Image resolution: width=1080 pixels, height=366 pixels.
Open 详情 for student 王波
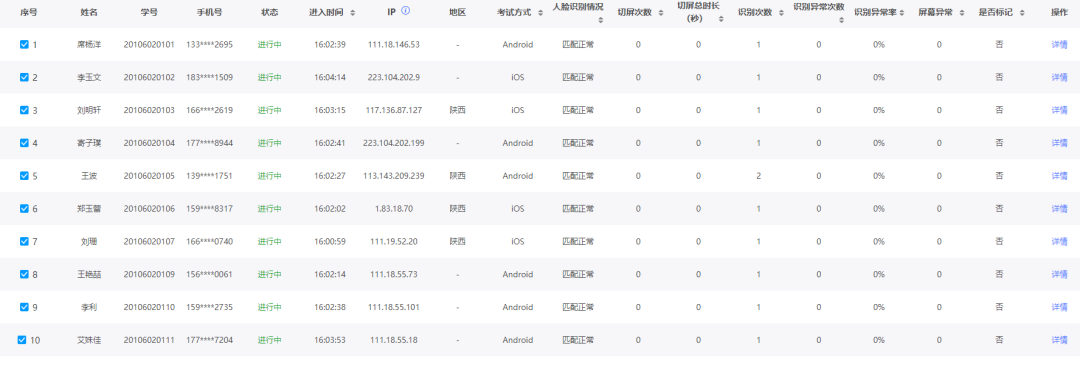[x=1059, y=176]
